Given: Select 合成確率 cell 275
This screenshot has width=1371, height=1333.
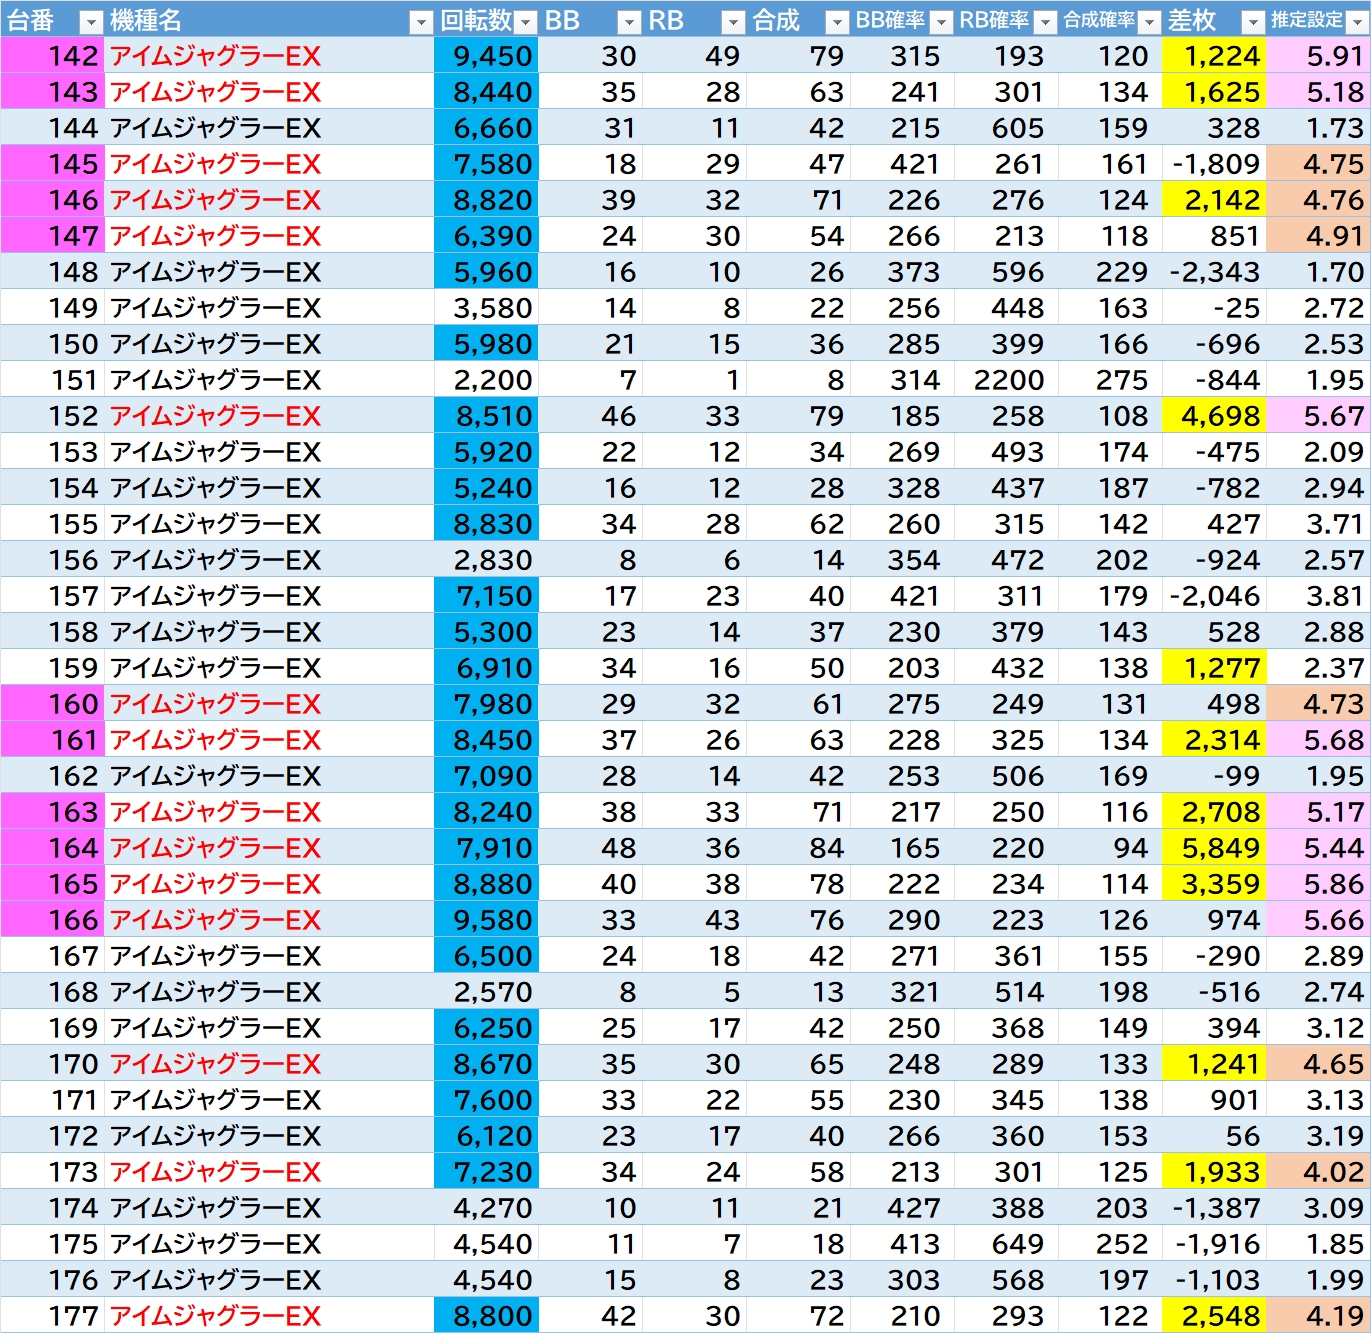Looking at the screenshot, I should (x=1110, y=380).
